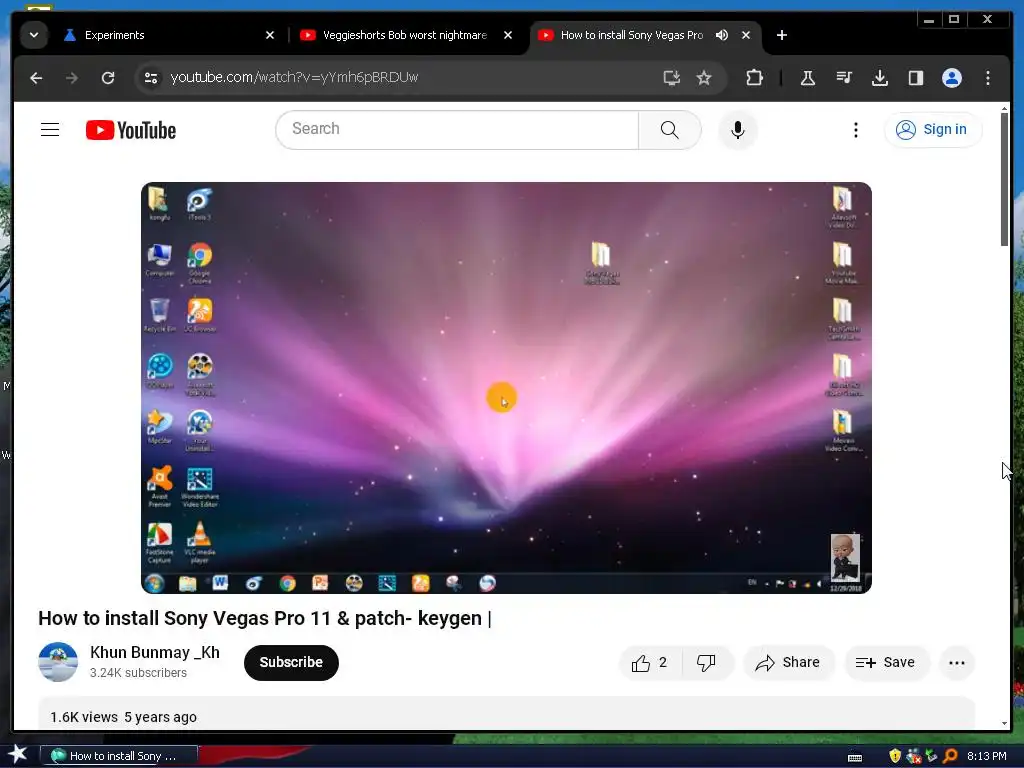Open the Khun Bunmay _Kh channel name
The image size is (1024, 768).
155,652
